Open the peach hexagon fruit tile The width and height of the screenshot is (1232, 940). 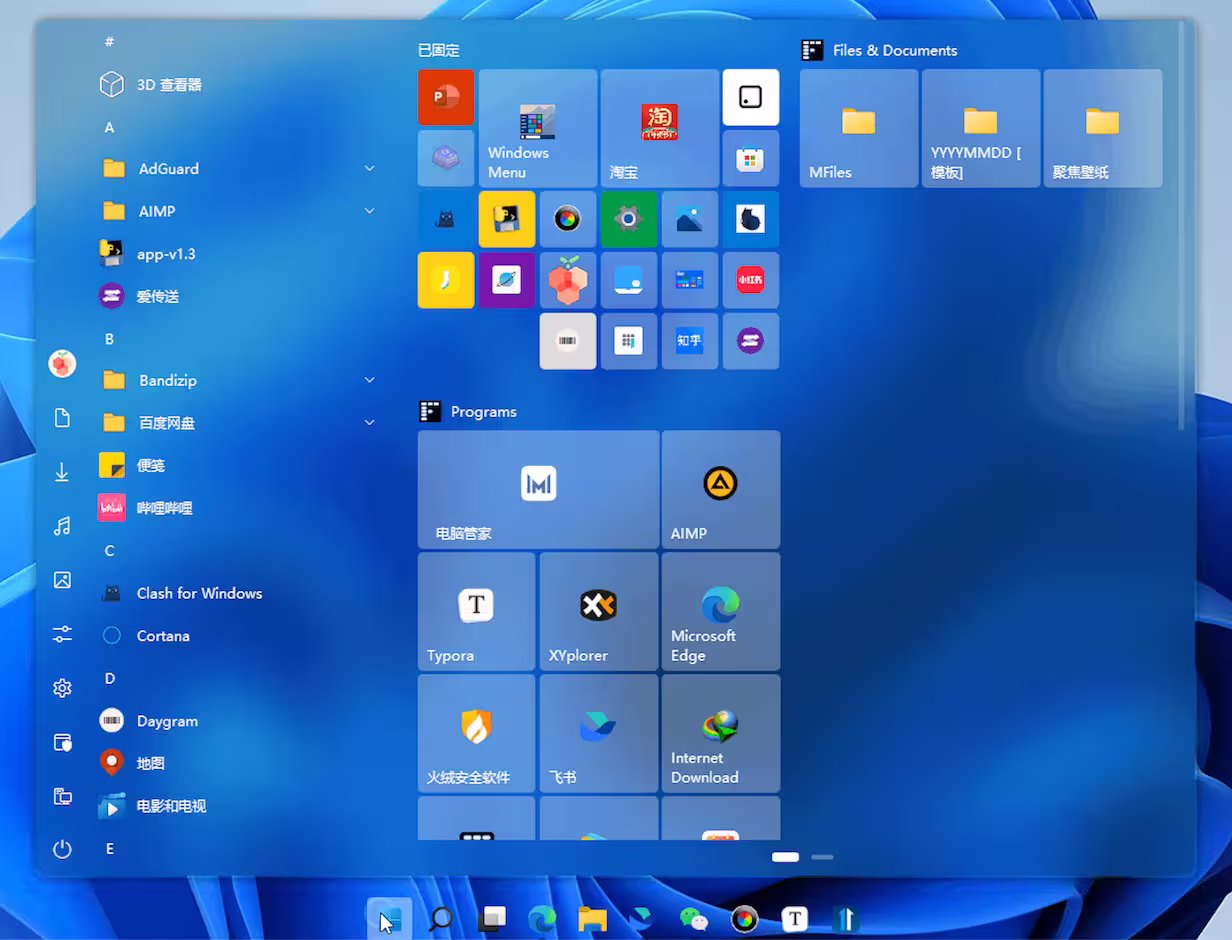(x=568, y=280)
